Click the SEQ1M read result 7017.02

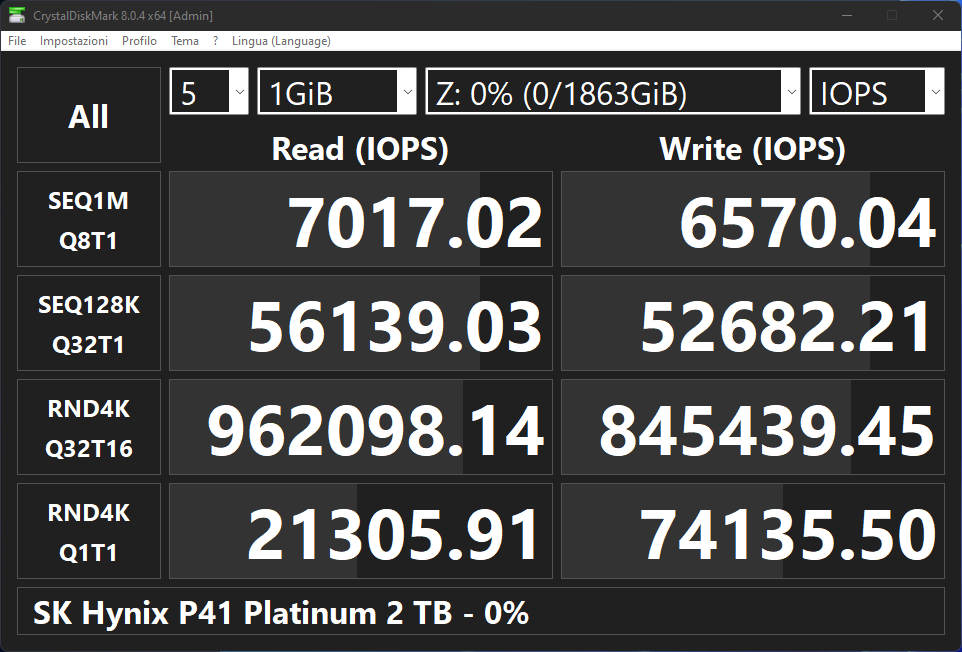[361, 219]
